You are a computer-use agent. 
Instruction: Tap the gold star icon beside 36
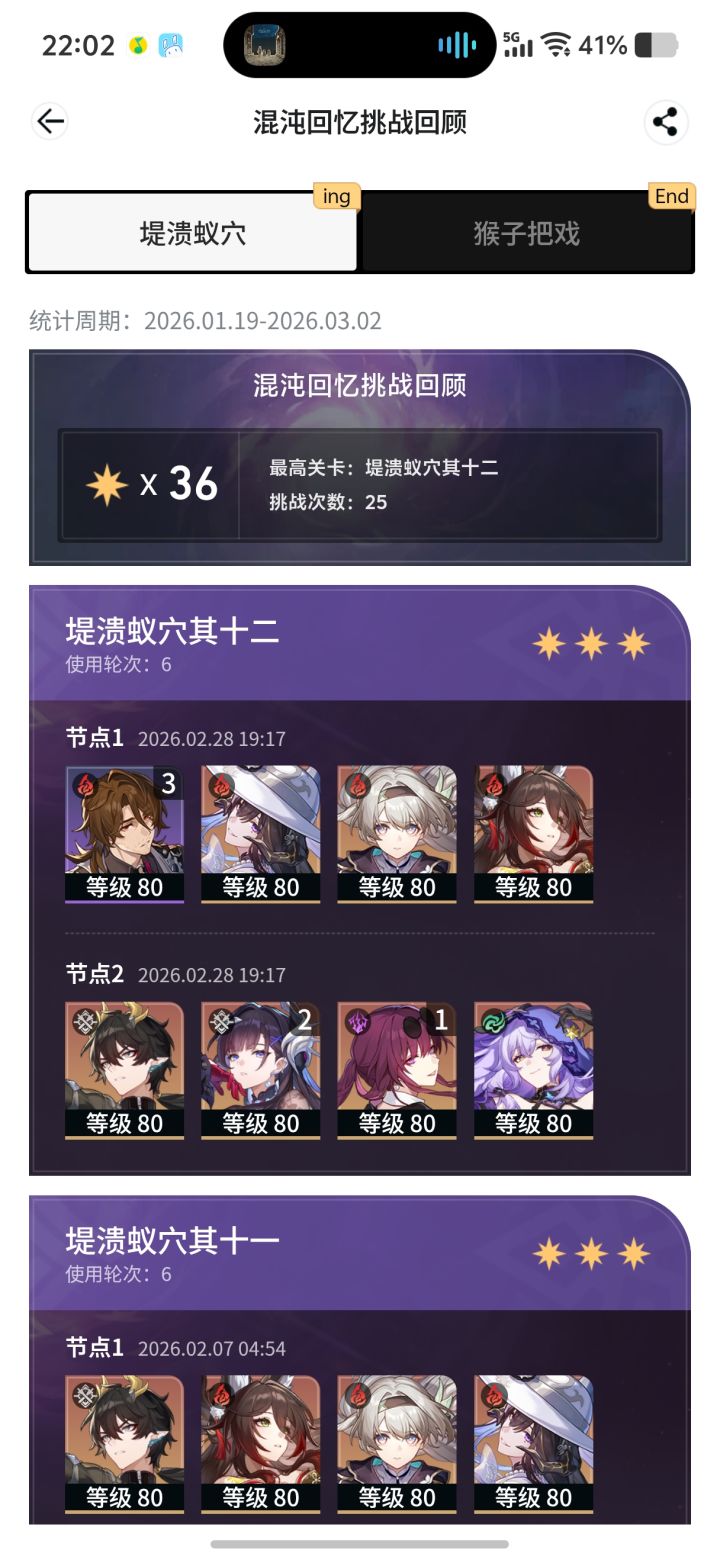(107, 485)
